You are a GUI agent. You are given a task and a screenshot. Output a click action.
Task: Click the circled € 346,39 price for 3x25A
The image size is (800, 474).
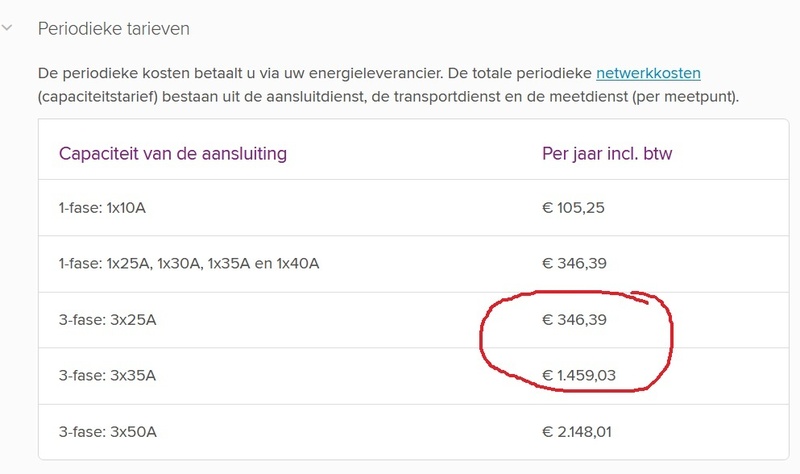pos(574,320)
